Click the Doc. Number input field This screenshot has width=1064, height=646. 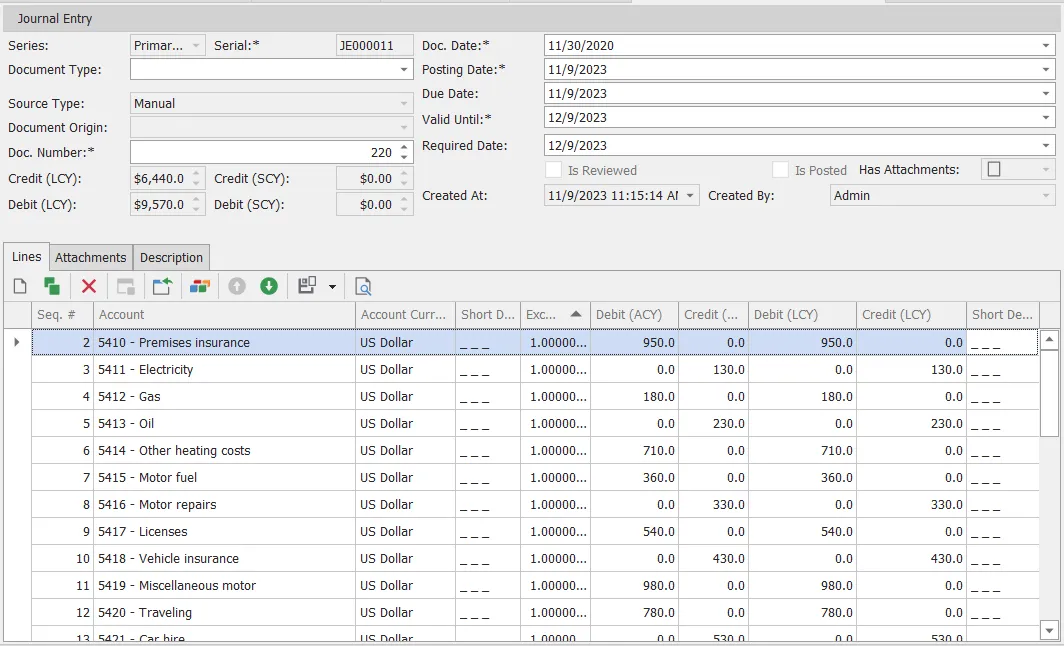(263, 153)
